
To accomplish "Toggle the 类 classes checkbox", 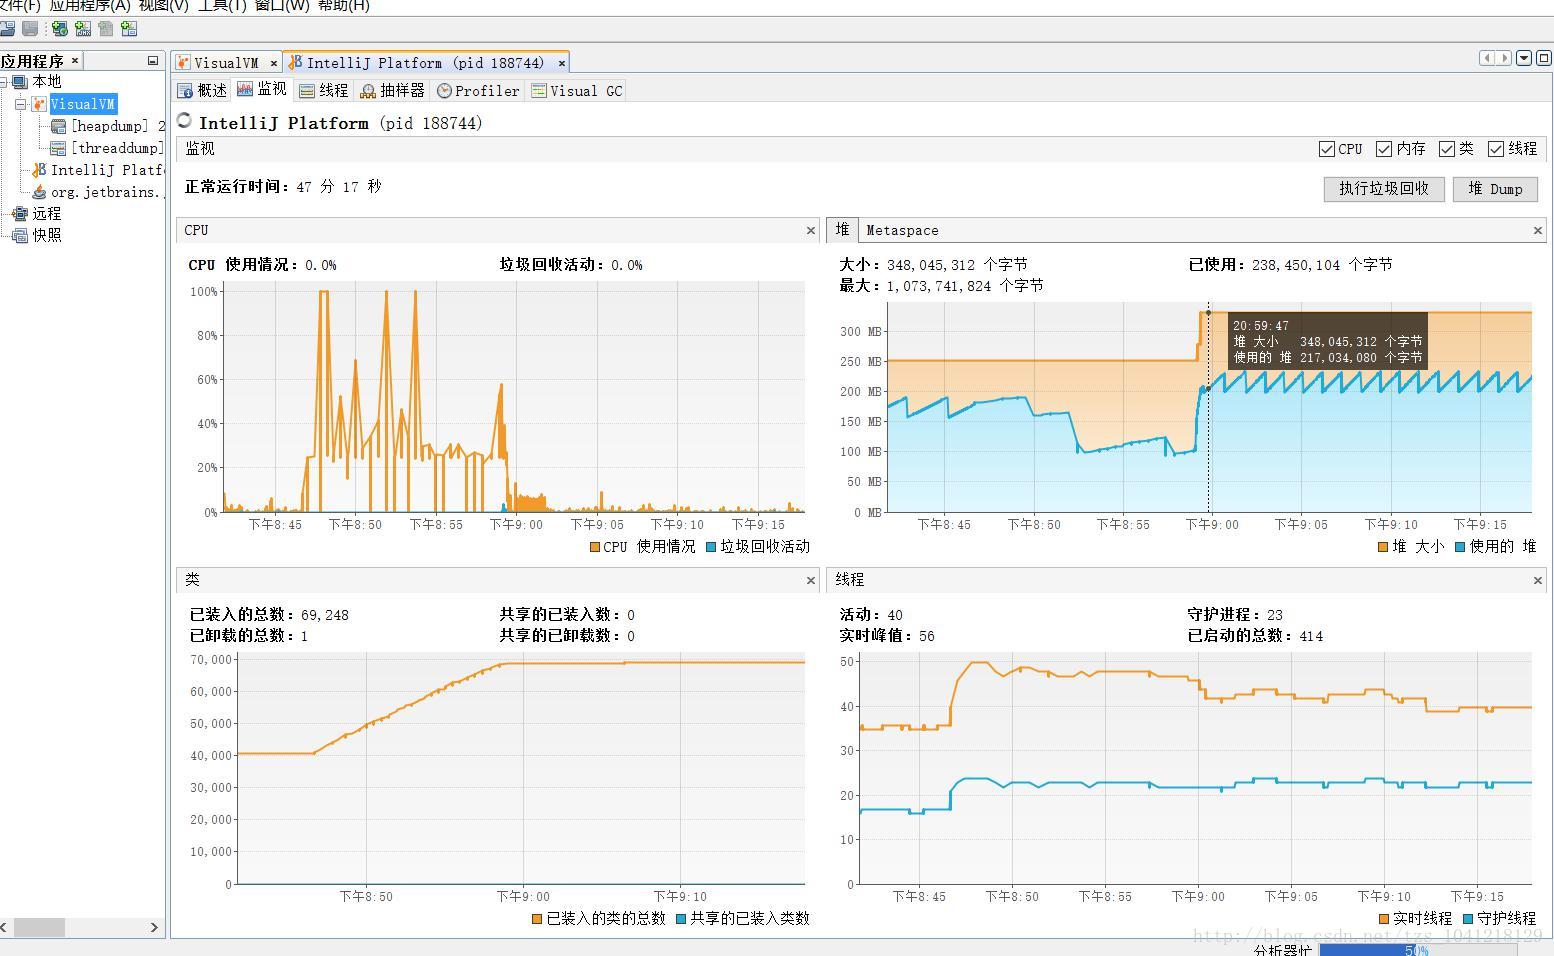I will click(1447, 149).
